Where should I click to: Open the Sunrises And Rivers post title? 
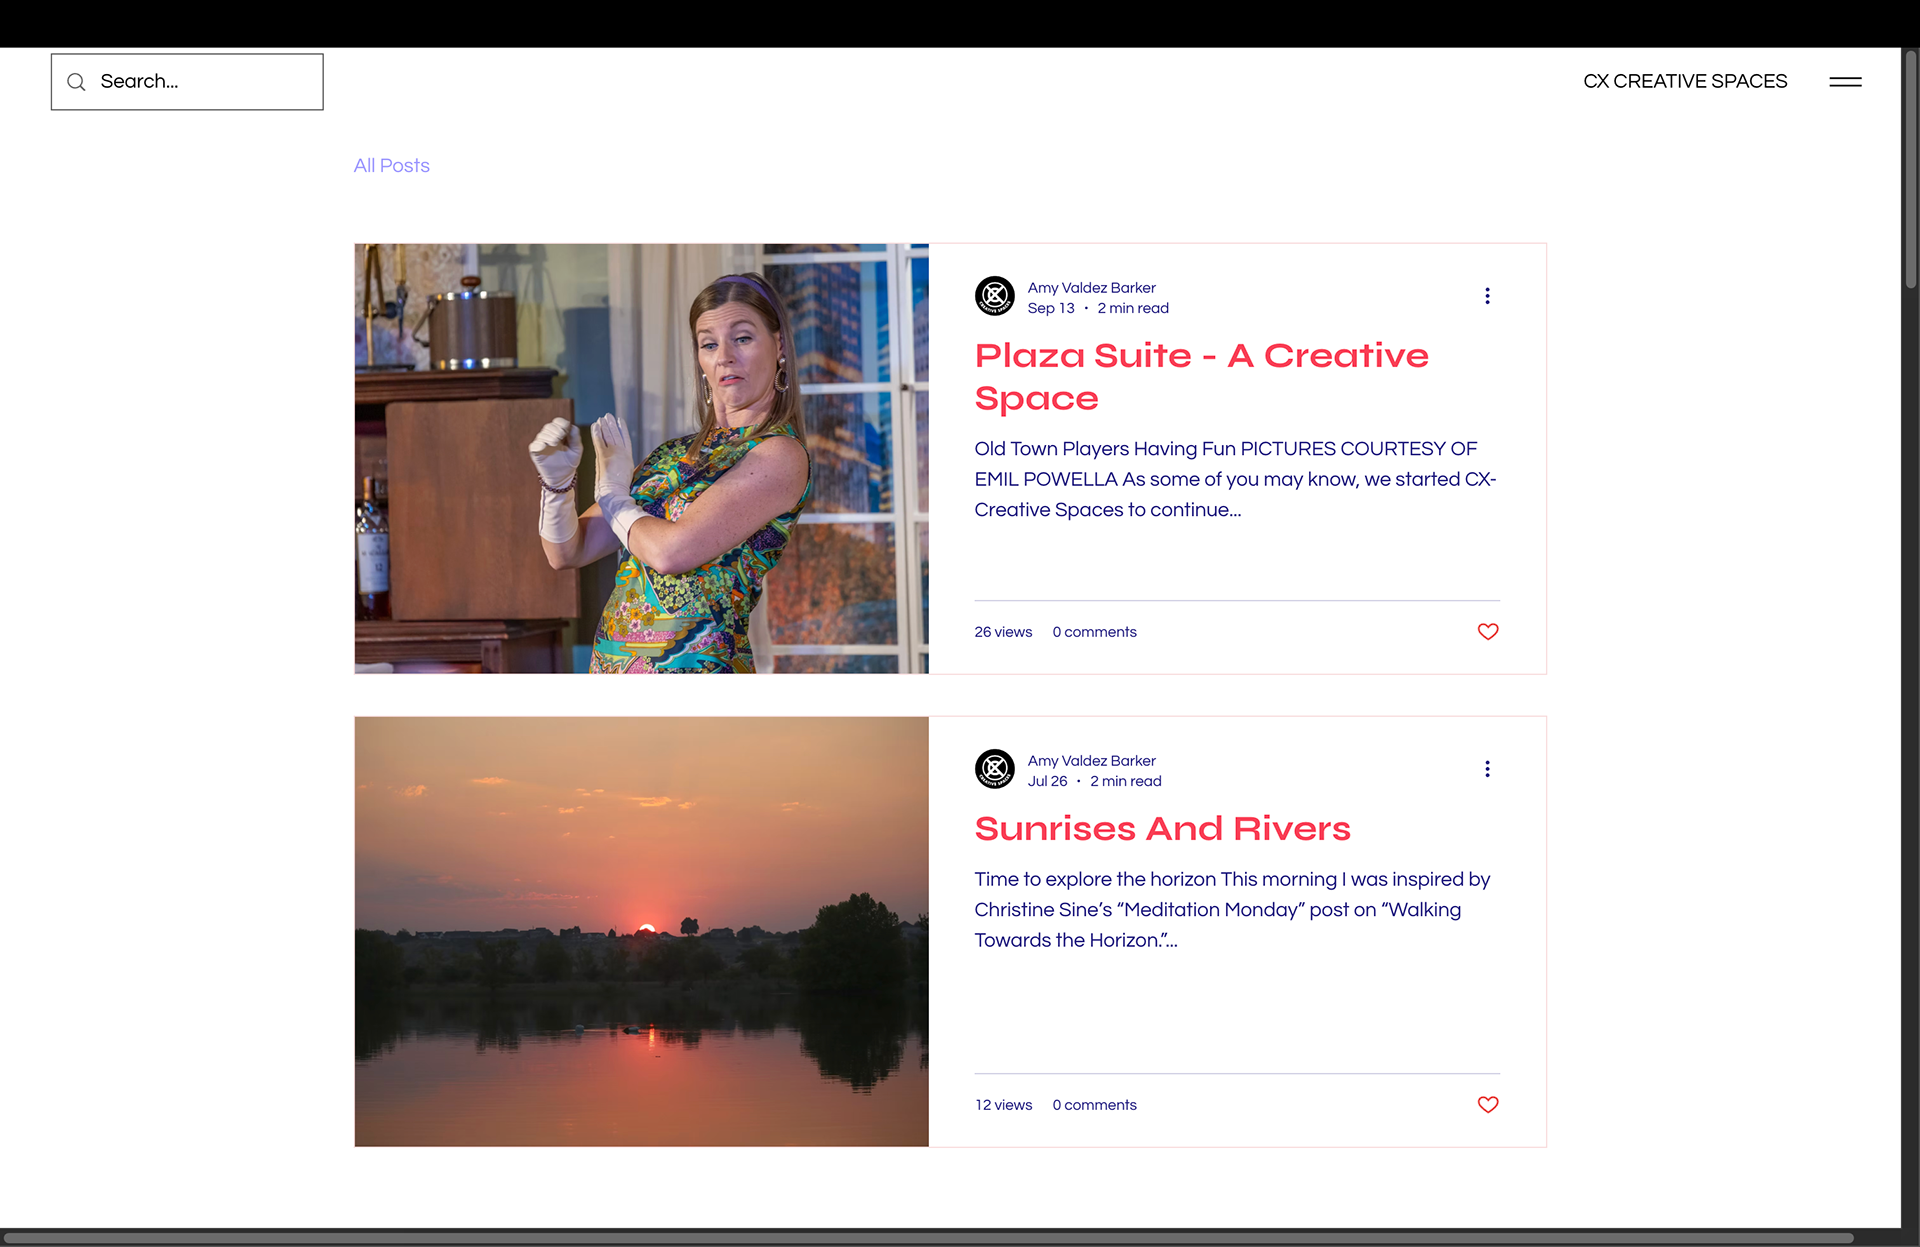click(x=1162, y=829)
